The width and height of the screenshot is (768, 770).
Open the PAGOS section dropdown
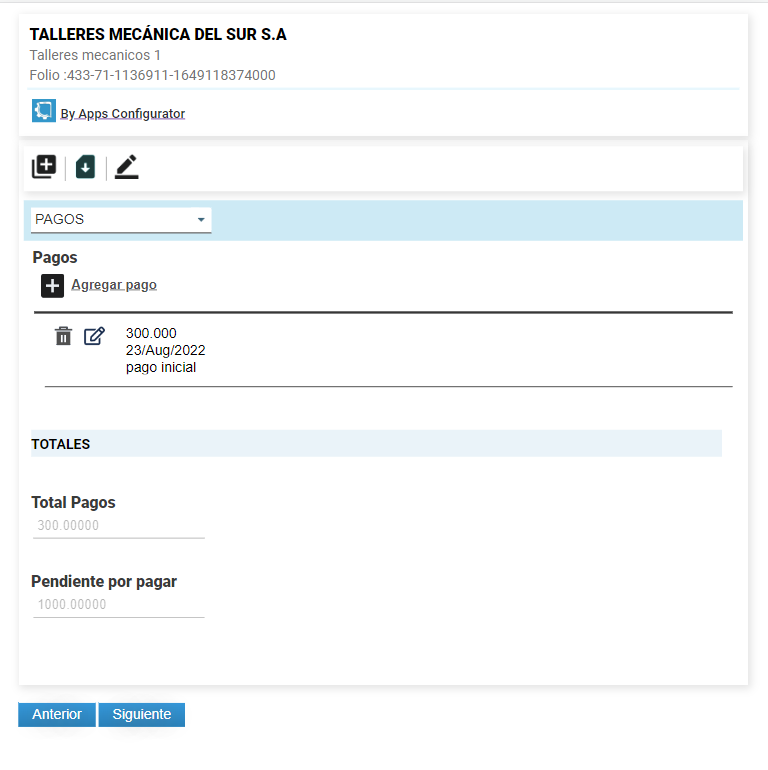click(x=121, y=220)
